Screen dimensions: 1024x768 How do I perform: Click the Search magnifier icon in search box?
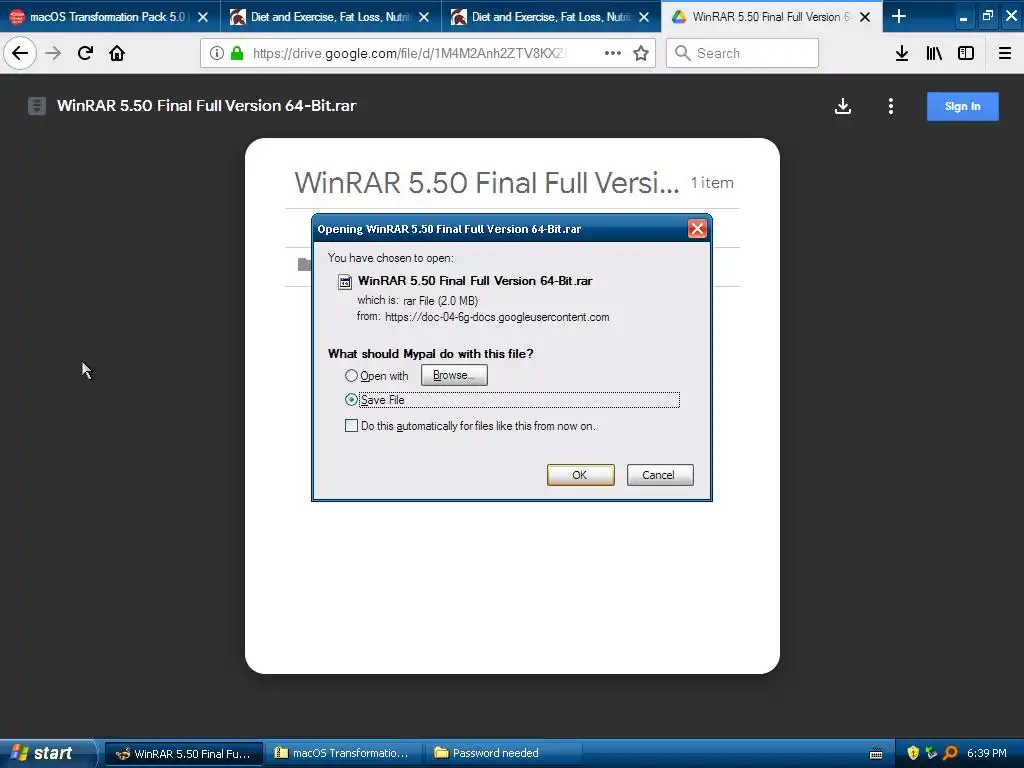682,53
